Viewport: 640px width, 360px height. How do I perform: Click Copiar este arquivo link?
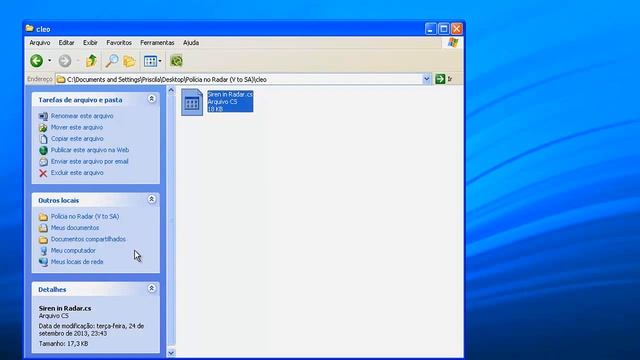(77, 139)
